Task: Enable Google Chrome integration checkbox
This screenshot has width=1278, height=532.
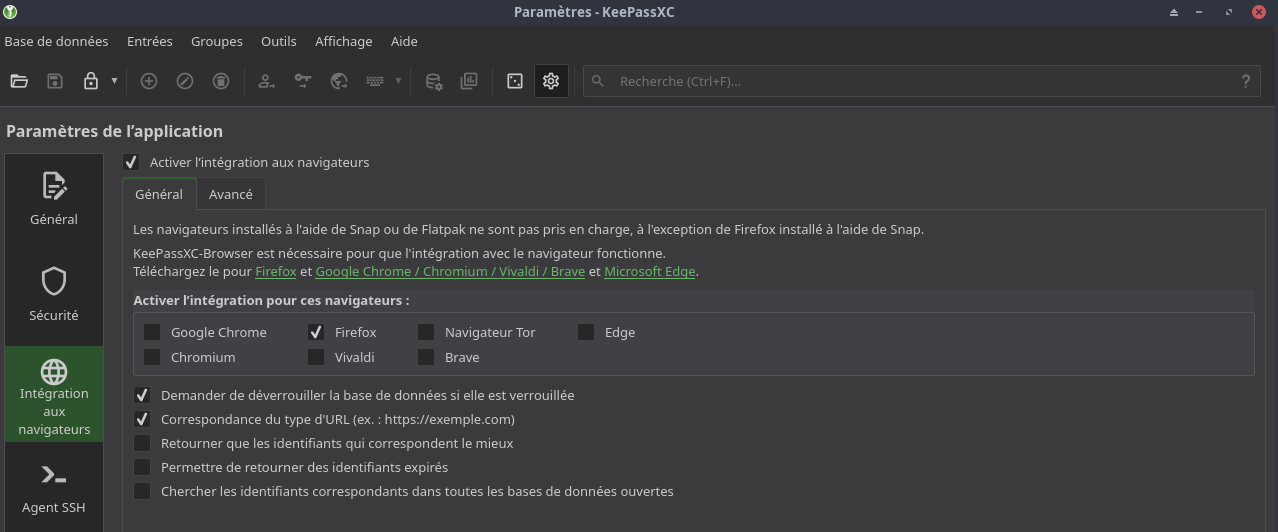Action: click(x=152, y=332)
